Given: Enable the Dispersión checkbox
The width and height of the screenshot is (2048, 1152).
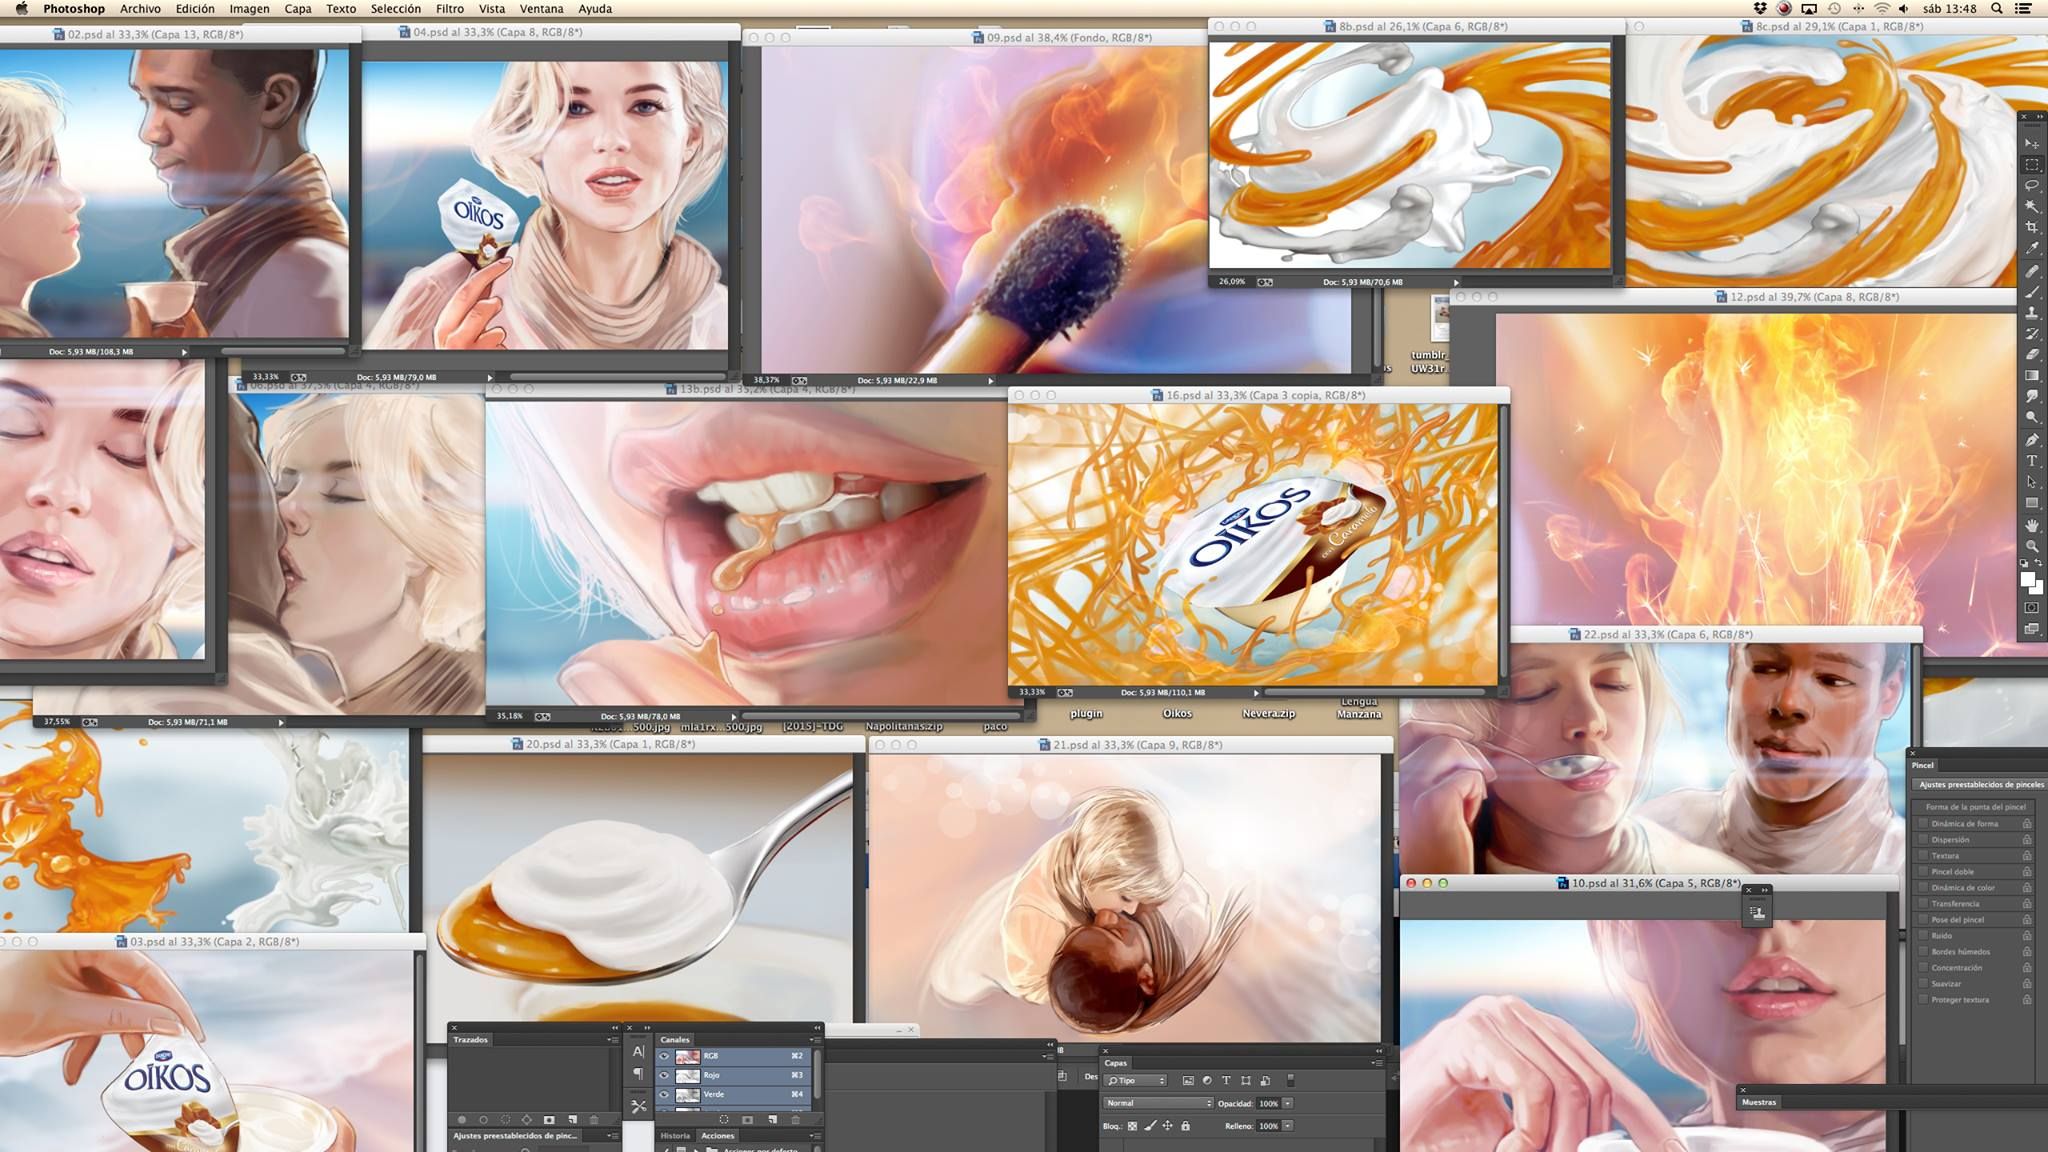Looking at the screenshot, I should pos(1923,840).
